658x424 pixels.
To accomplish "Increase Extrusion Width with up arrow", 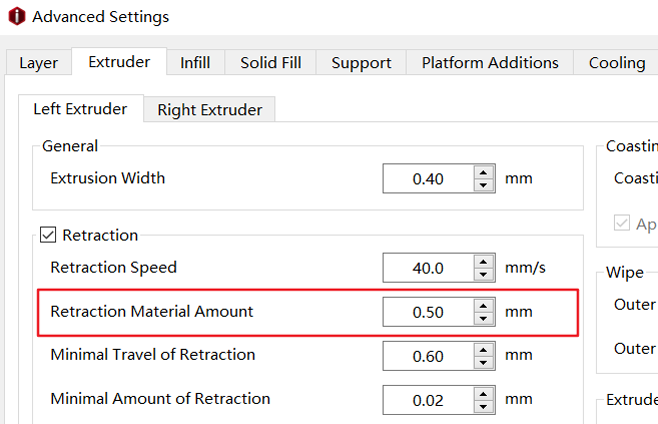I will point(484,172).
